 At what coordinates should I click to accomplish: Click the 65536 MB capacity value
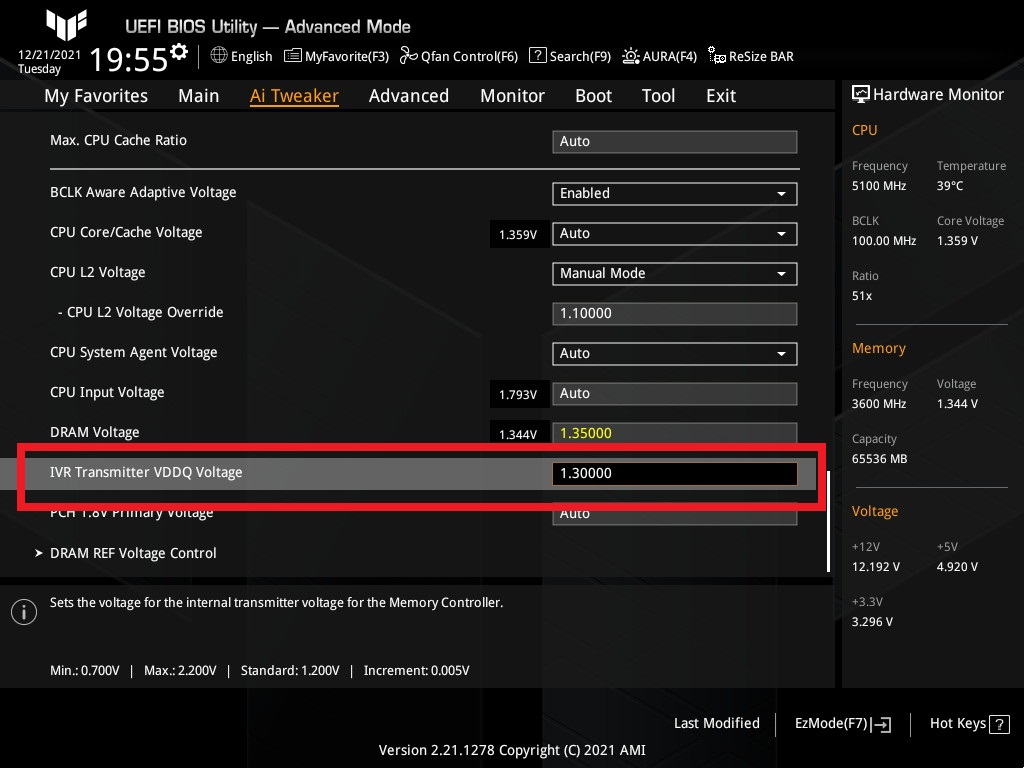879,458
